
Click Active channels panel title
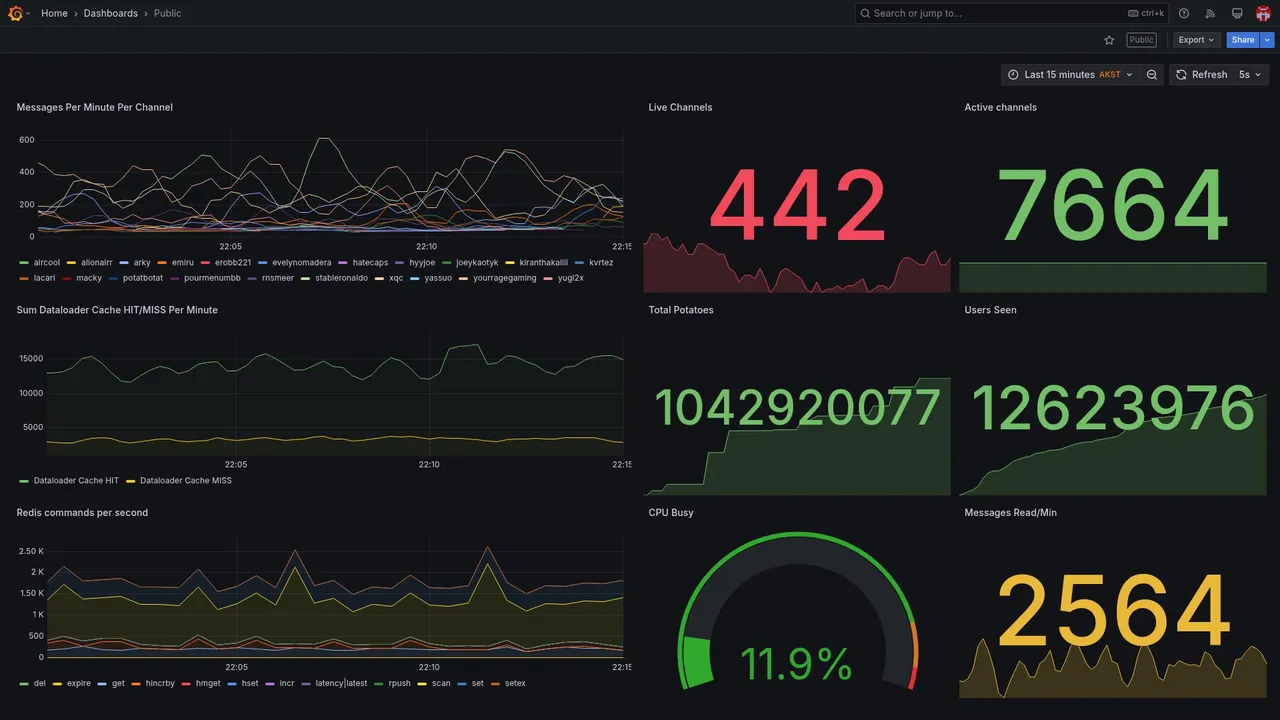[x=1000, y=107]
